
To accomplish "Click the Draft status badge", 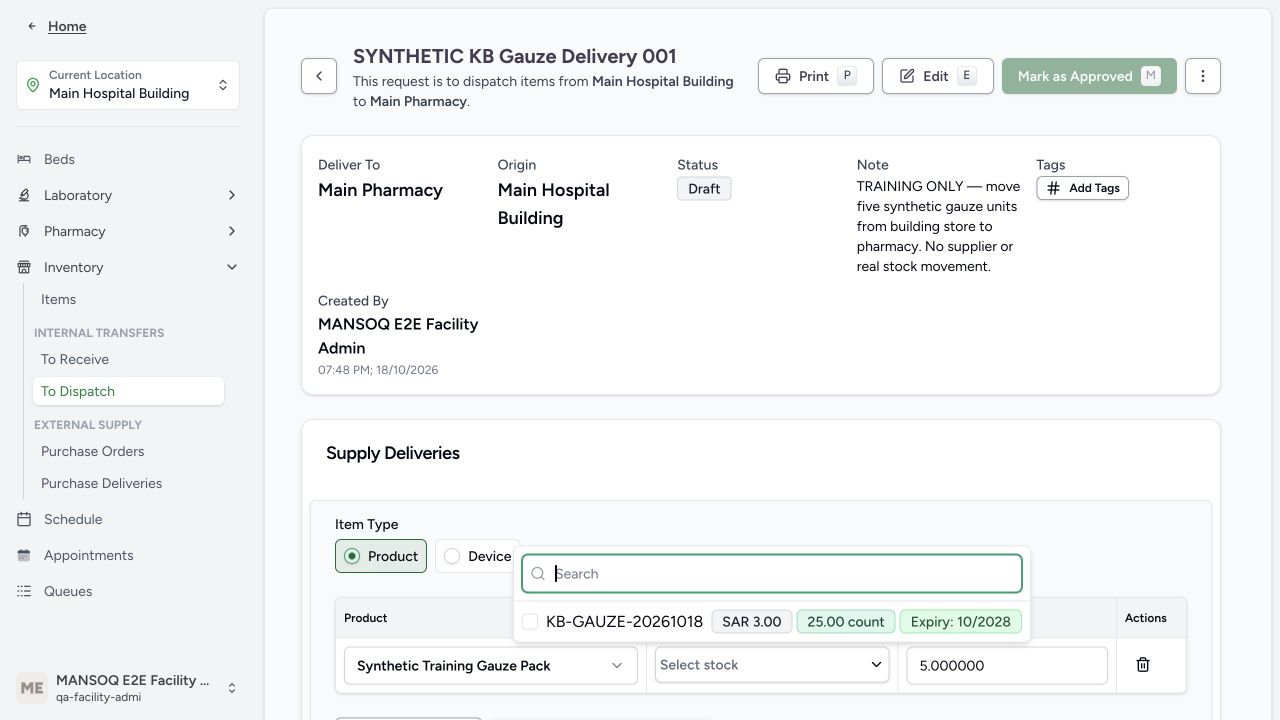I will (704, 189).
